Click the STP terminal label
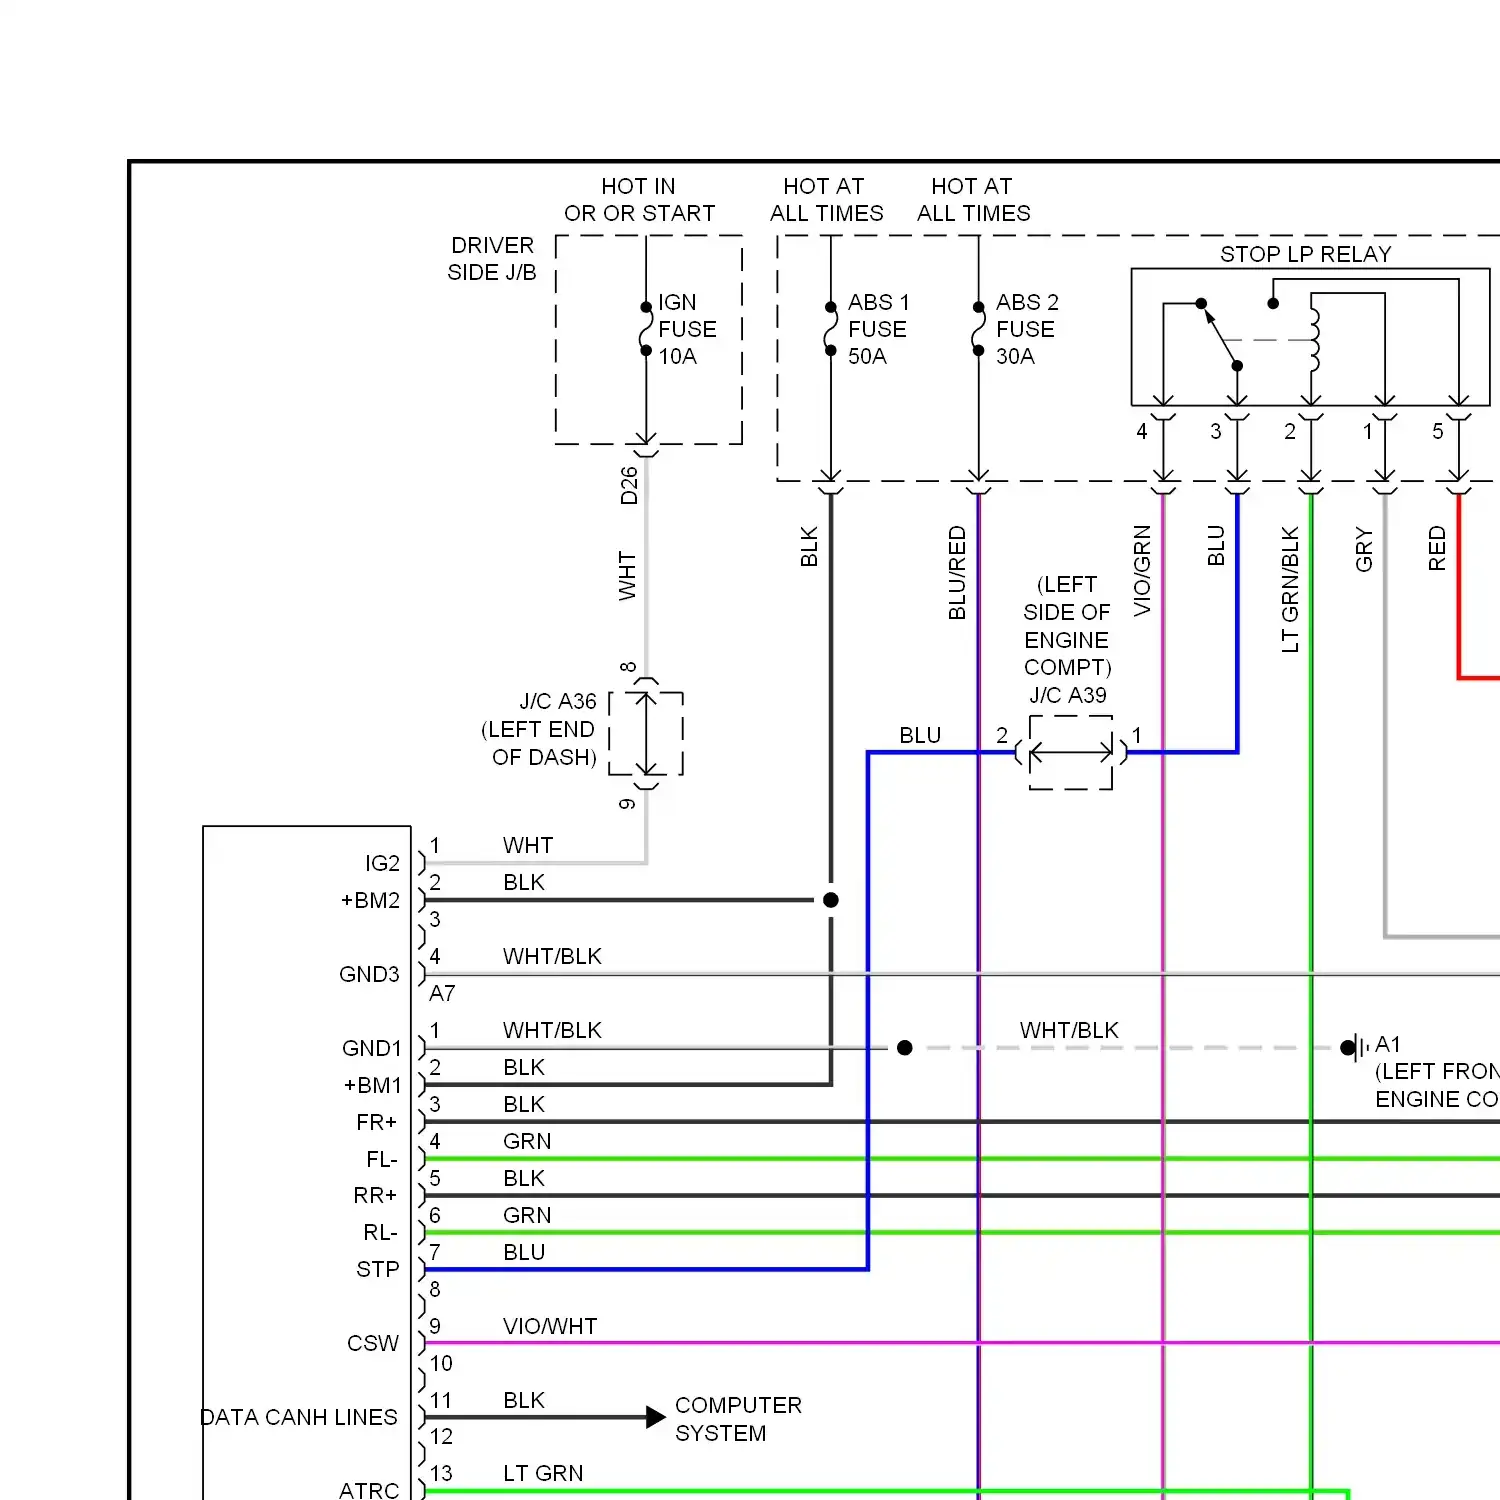Screen dimensions: 1500x1500 [x=378, y=1269]
